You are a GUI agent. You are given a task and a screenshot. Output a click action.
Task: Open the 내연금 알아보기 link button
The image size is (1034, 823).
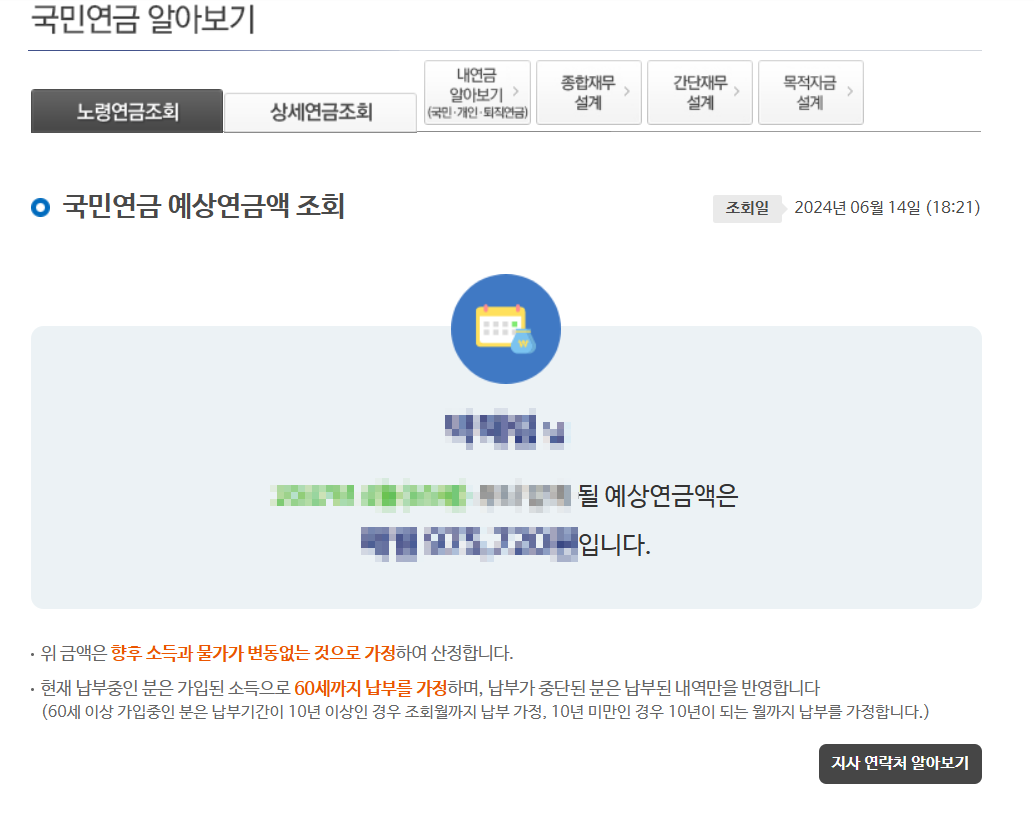tap(477, 92)
